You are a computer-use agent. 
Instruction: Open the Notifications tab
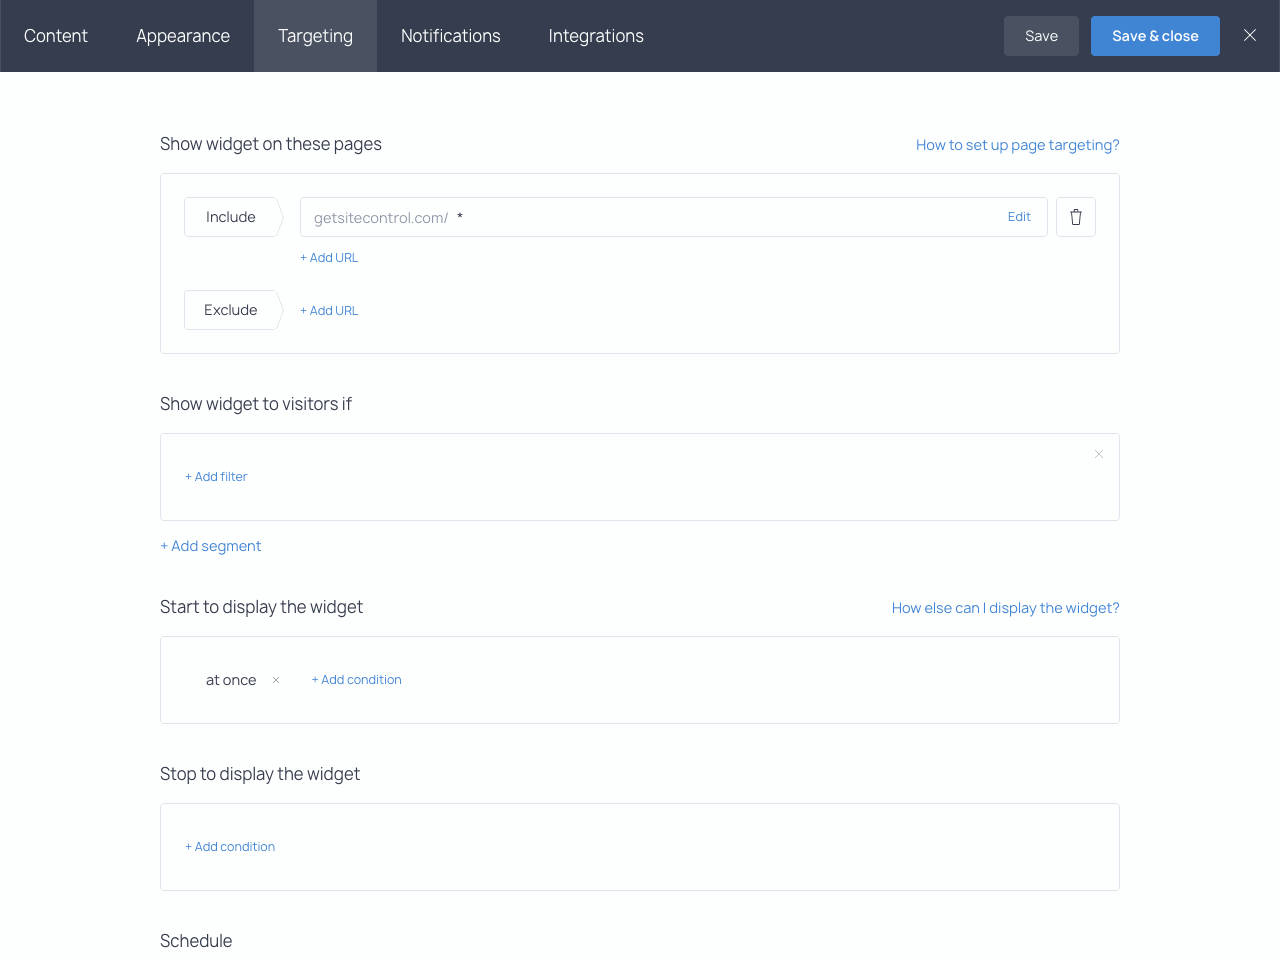coord(450,35)
